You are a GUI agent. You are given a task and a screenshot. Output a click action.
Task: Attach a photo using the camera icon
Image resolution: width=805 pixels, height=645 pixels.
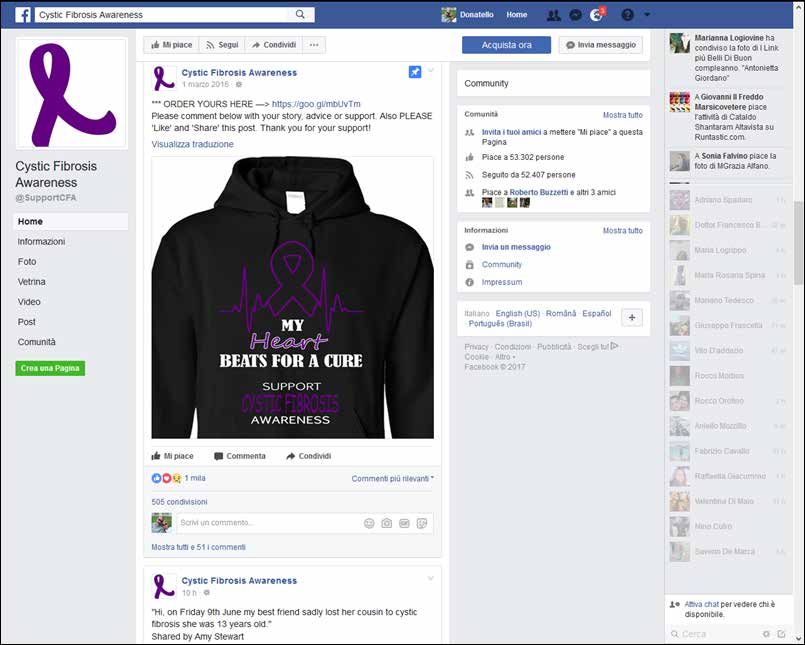coord(387,523)
